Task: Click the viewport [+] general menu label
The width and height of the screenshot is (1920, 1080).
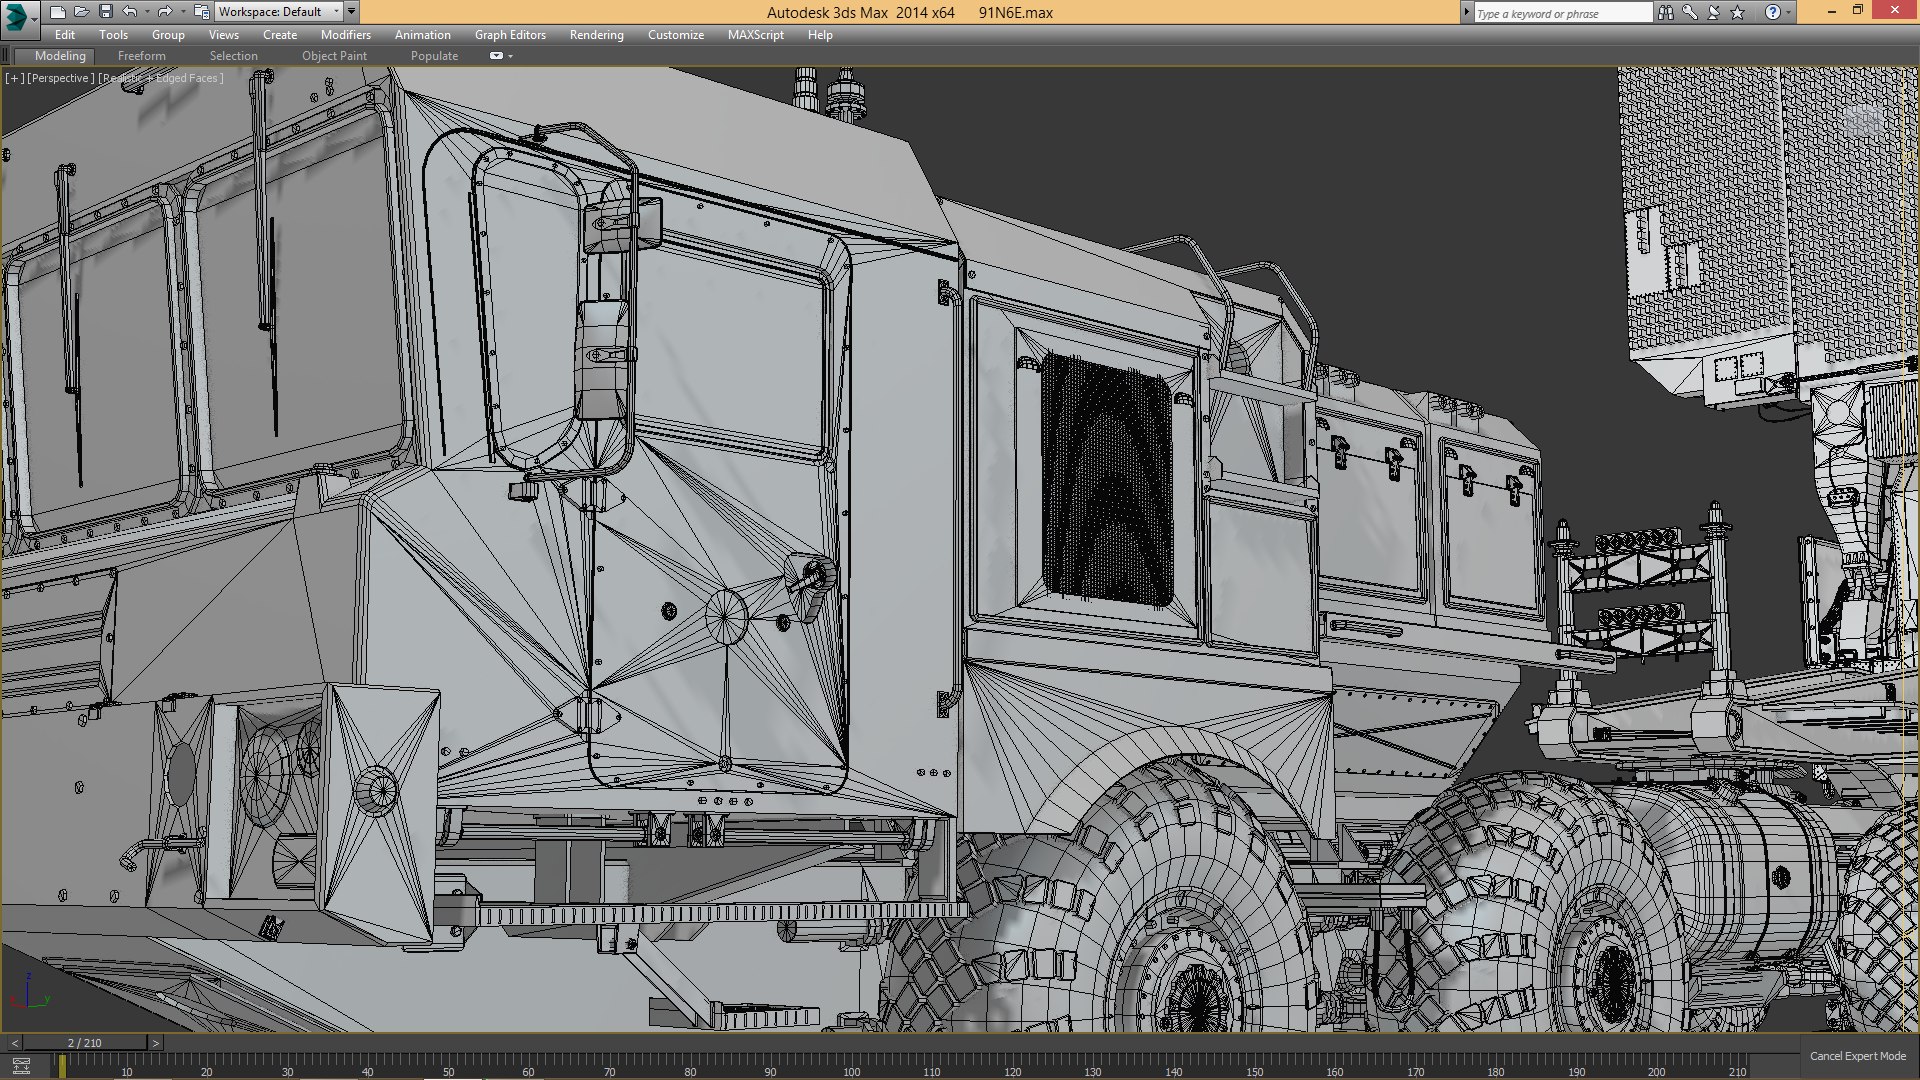Action: click(15, 78)
